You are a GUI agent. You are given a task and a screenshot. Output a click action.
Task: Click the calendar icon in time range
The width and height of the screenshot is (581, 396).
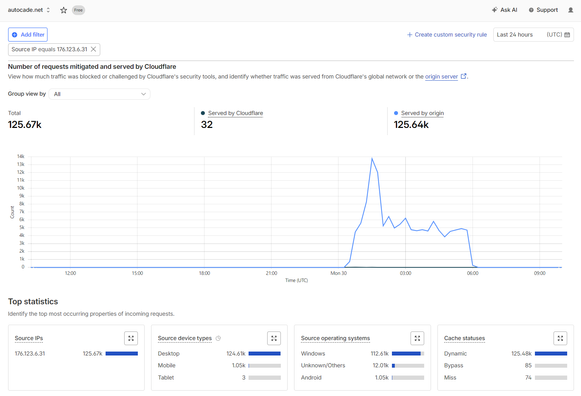[x=567, y=34]
